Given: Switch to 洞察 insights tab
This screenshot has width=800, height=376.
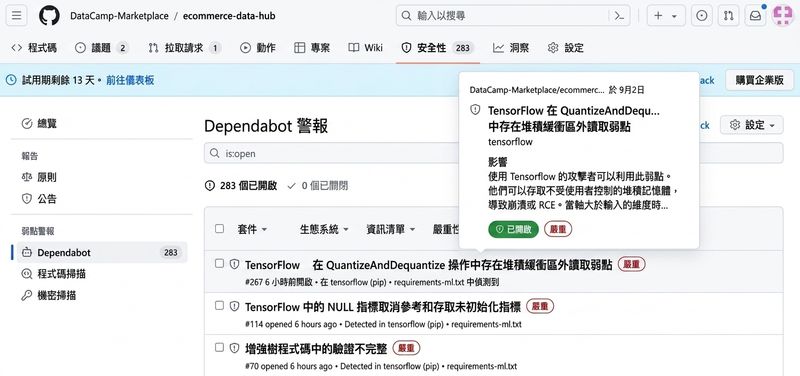Looking at the screenshot, I should pyautogui.click(x=511, y=48).
